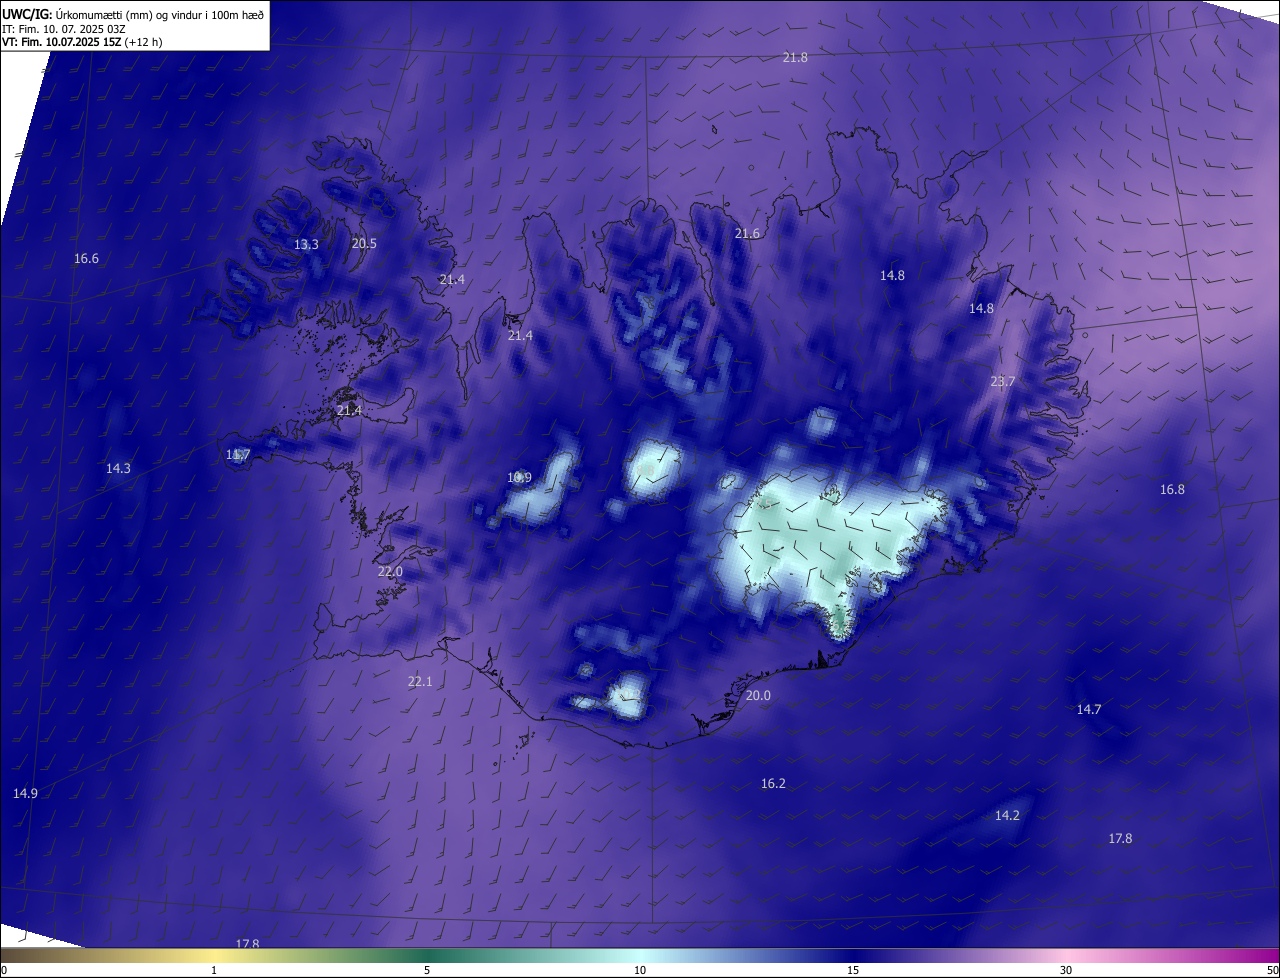Click the 23.7 value label
Image resolution: width=1280 pixels, height=978 pixels.
[1002, 382]
